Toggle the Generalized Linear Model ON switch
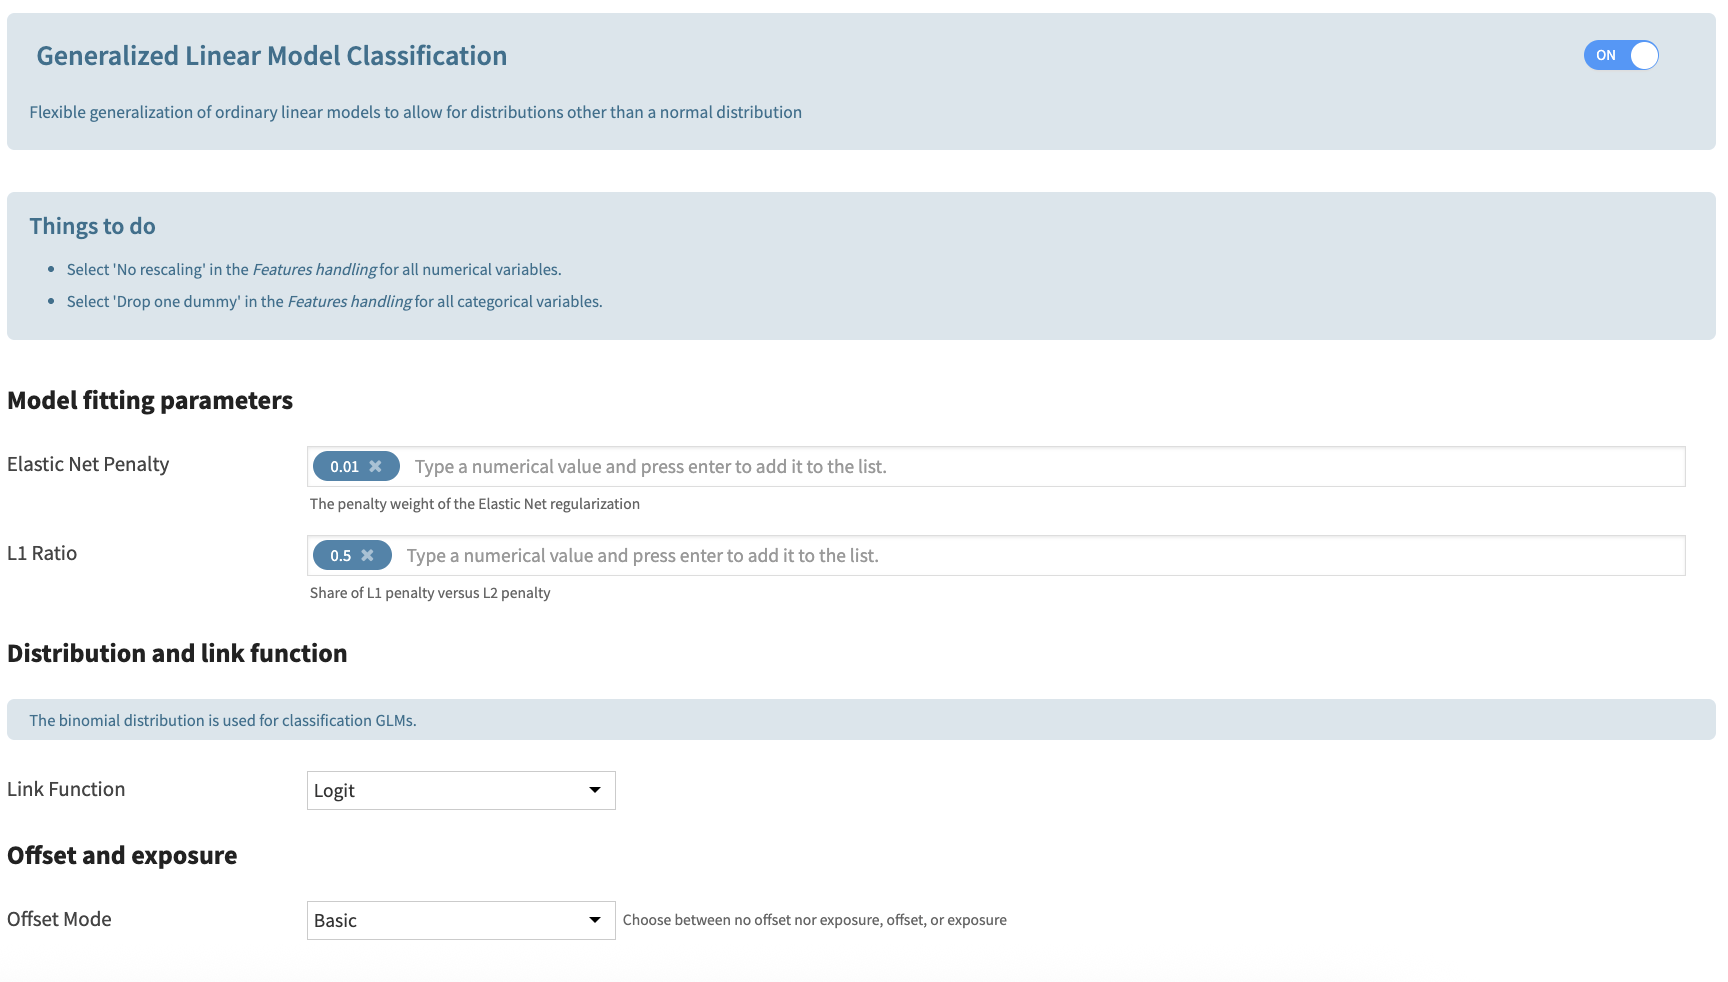The image size is (1728, 982). click(1620, 56)
